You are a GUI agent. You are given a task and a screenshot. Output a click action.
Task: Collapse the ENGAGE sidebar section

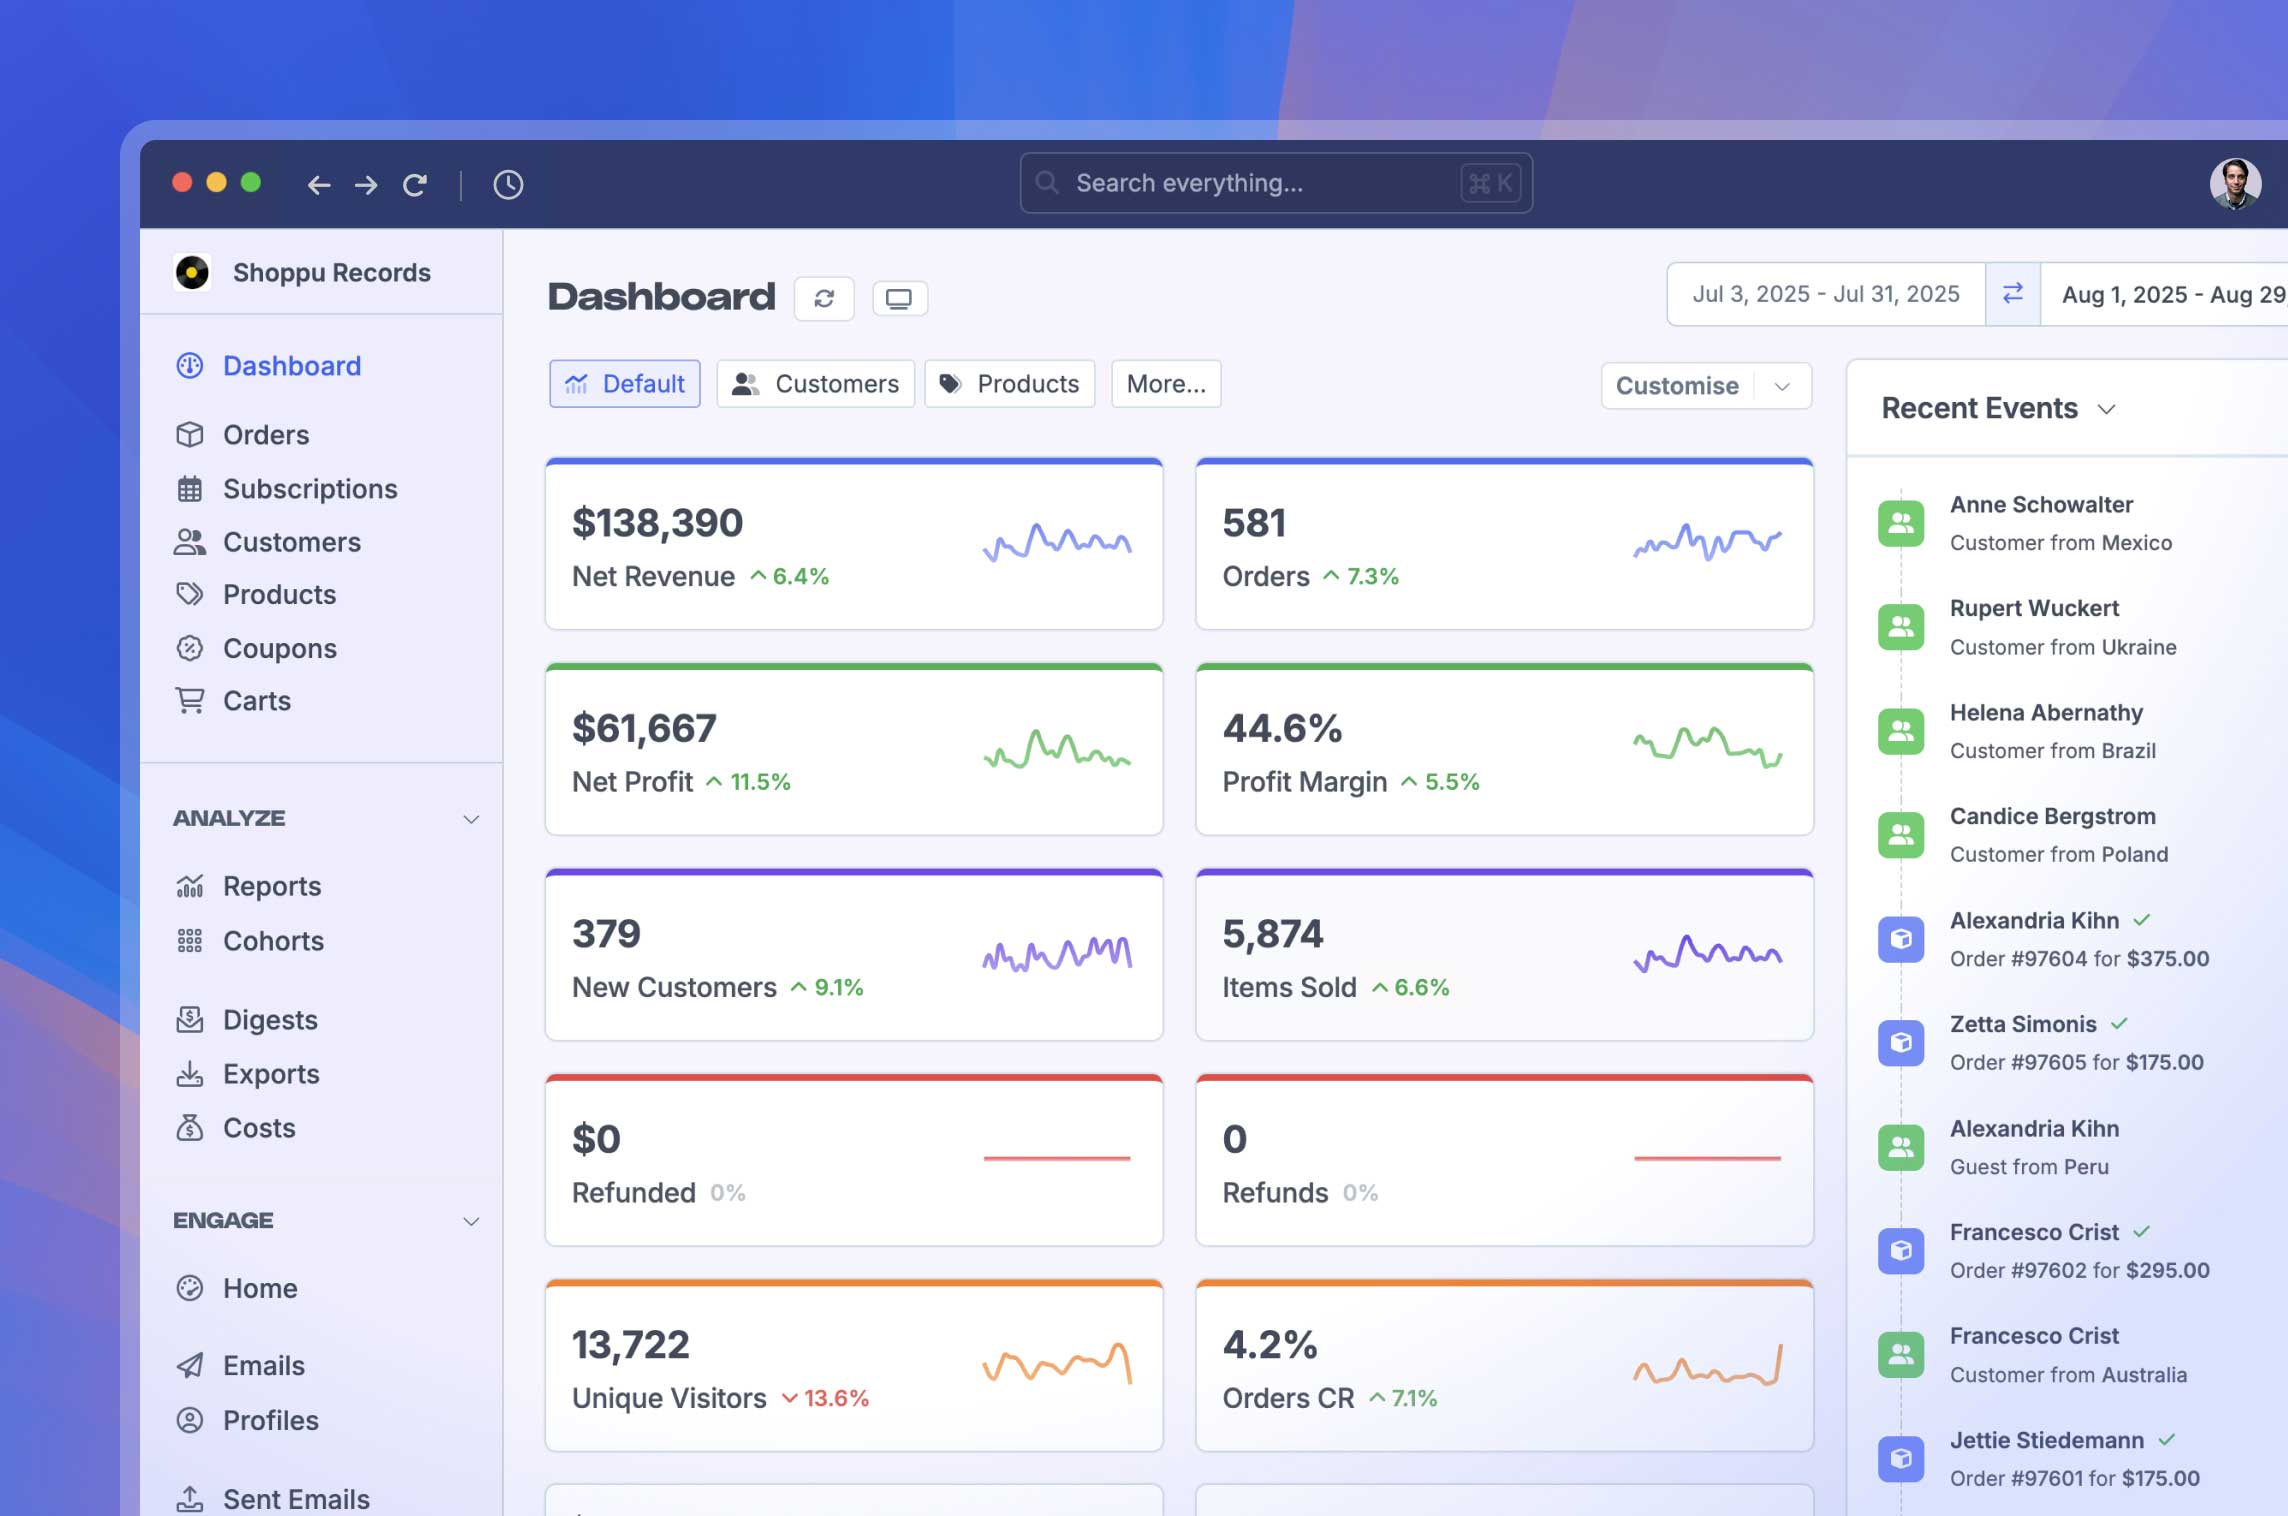pos(471,1221)
